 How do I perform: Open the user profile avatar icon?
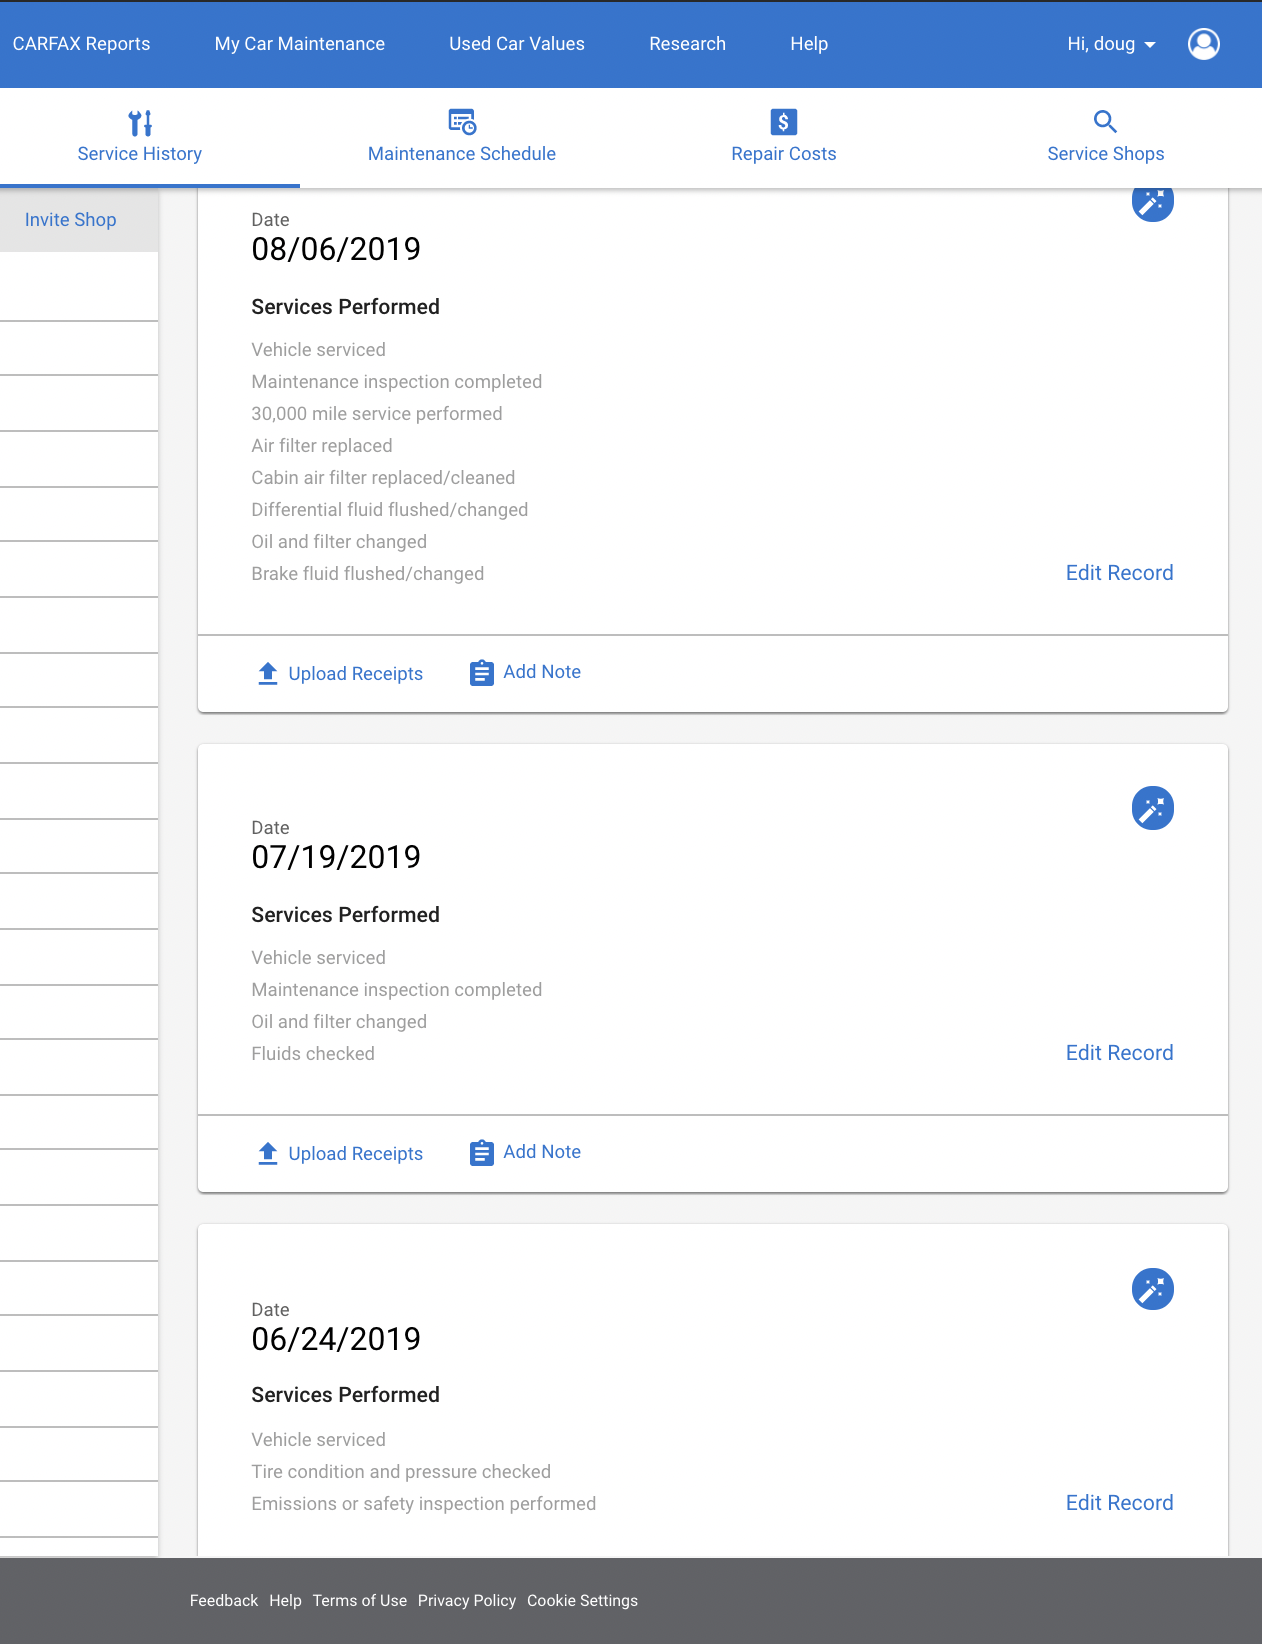(x=1204, y=44)
